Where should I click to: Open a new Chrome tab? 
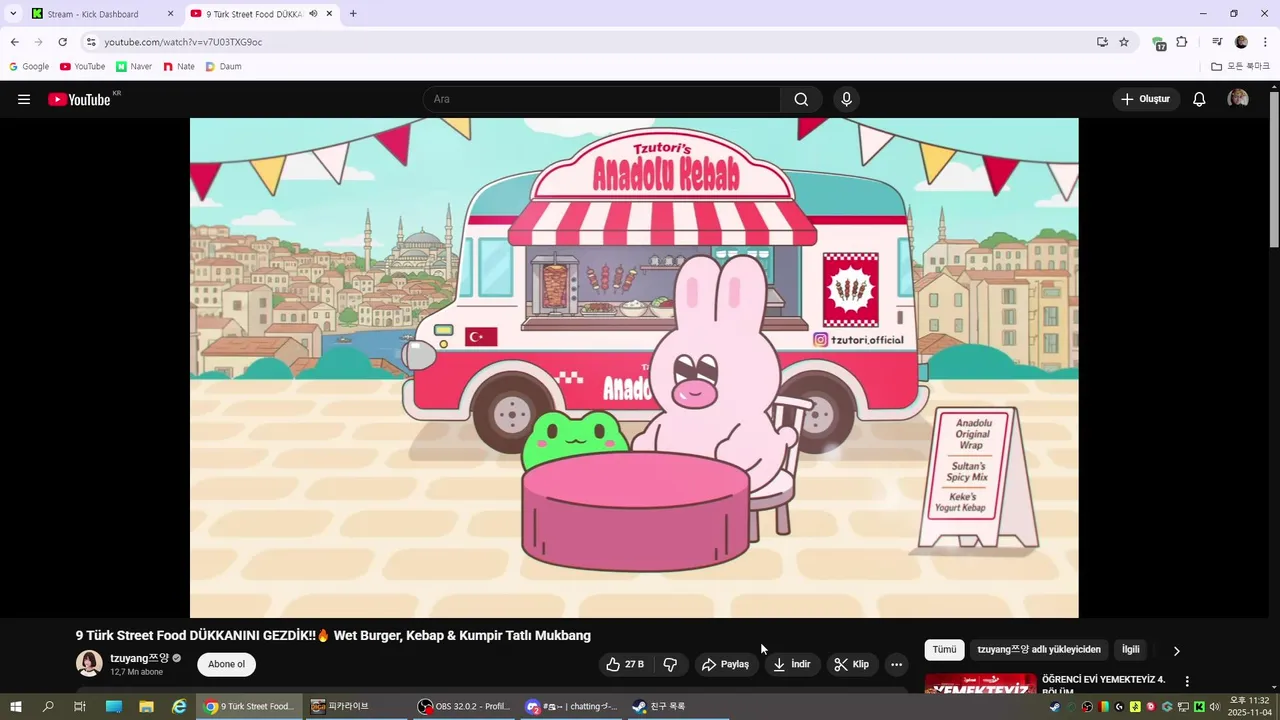click(353, 14)
